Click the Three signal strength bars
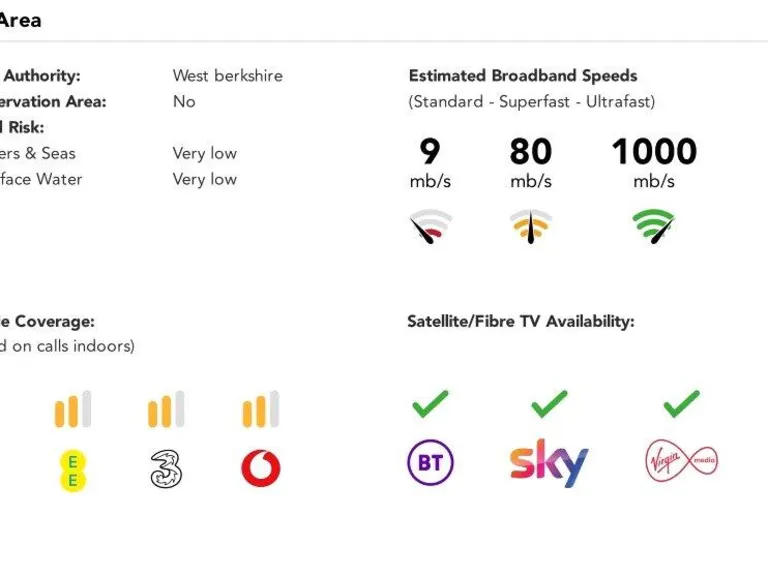 pos(166,410)
